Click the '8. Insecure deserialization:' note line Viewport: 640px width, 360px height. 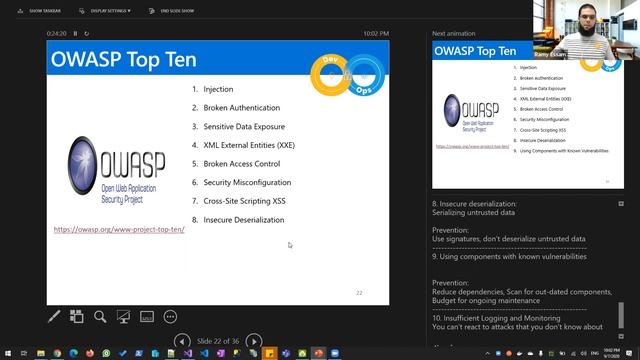pyautogui.click(x=474, y=204)
